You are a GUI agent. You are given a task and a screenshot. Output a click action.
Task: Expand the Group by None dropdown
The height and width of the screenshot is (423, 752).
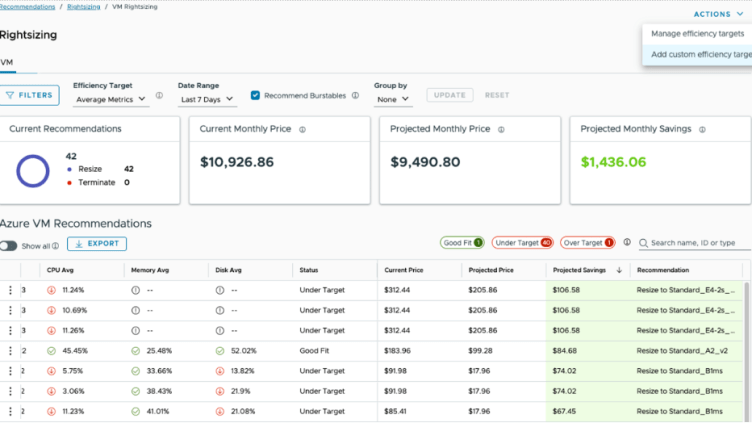[393, 99]
